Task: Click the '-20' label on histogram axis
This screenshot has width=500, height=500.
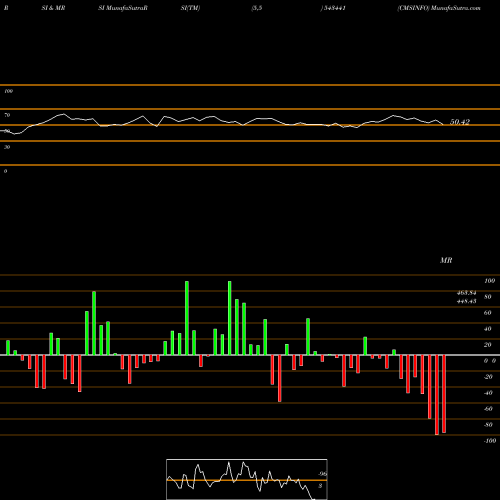Action: pyautogui.click(x=488, y=377)
